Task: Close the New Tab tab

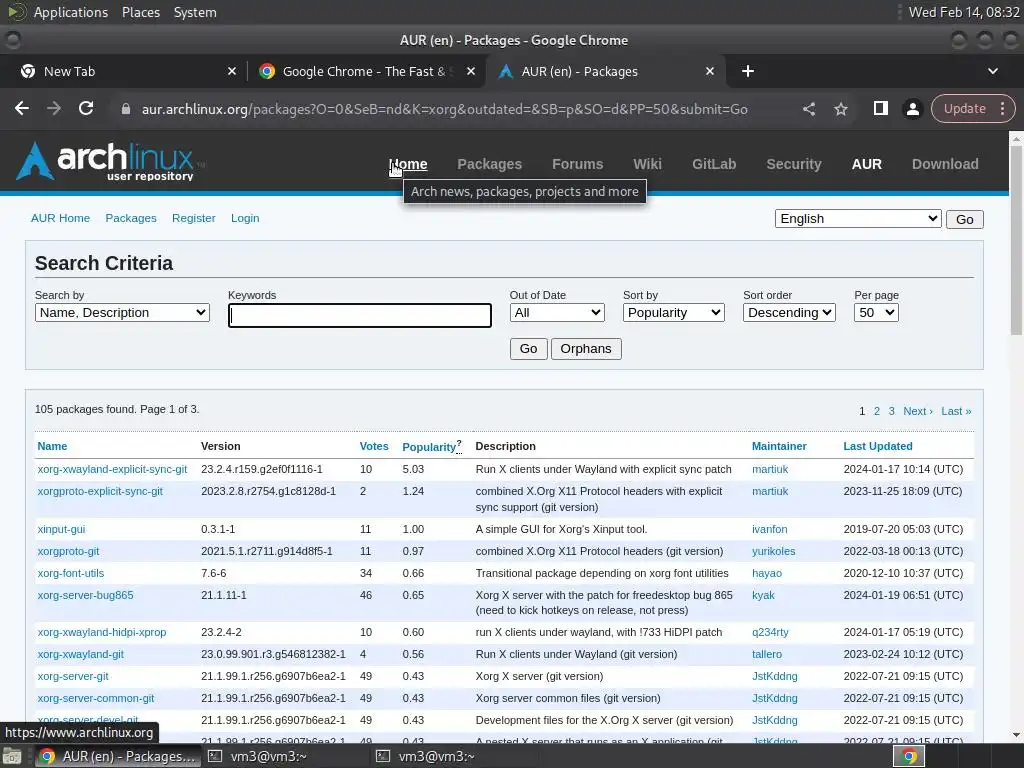Action: coord(232,71)
